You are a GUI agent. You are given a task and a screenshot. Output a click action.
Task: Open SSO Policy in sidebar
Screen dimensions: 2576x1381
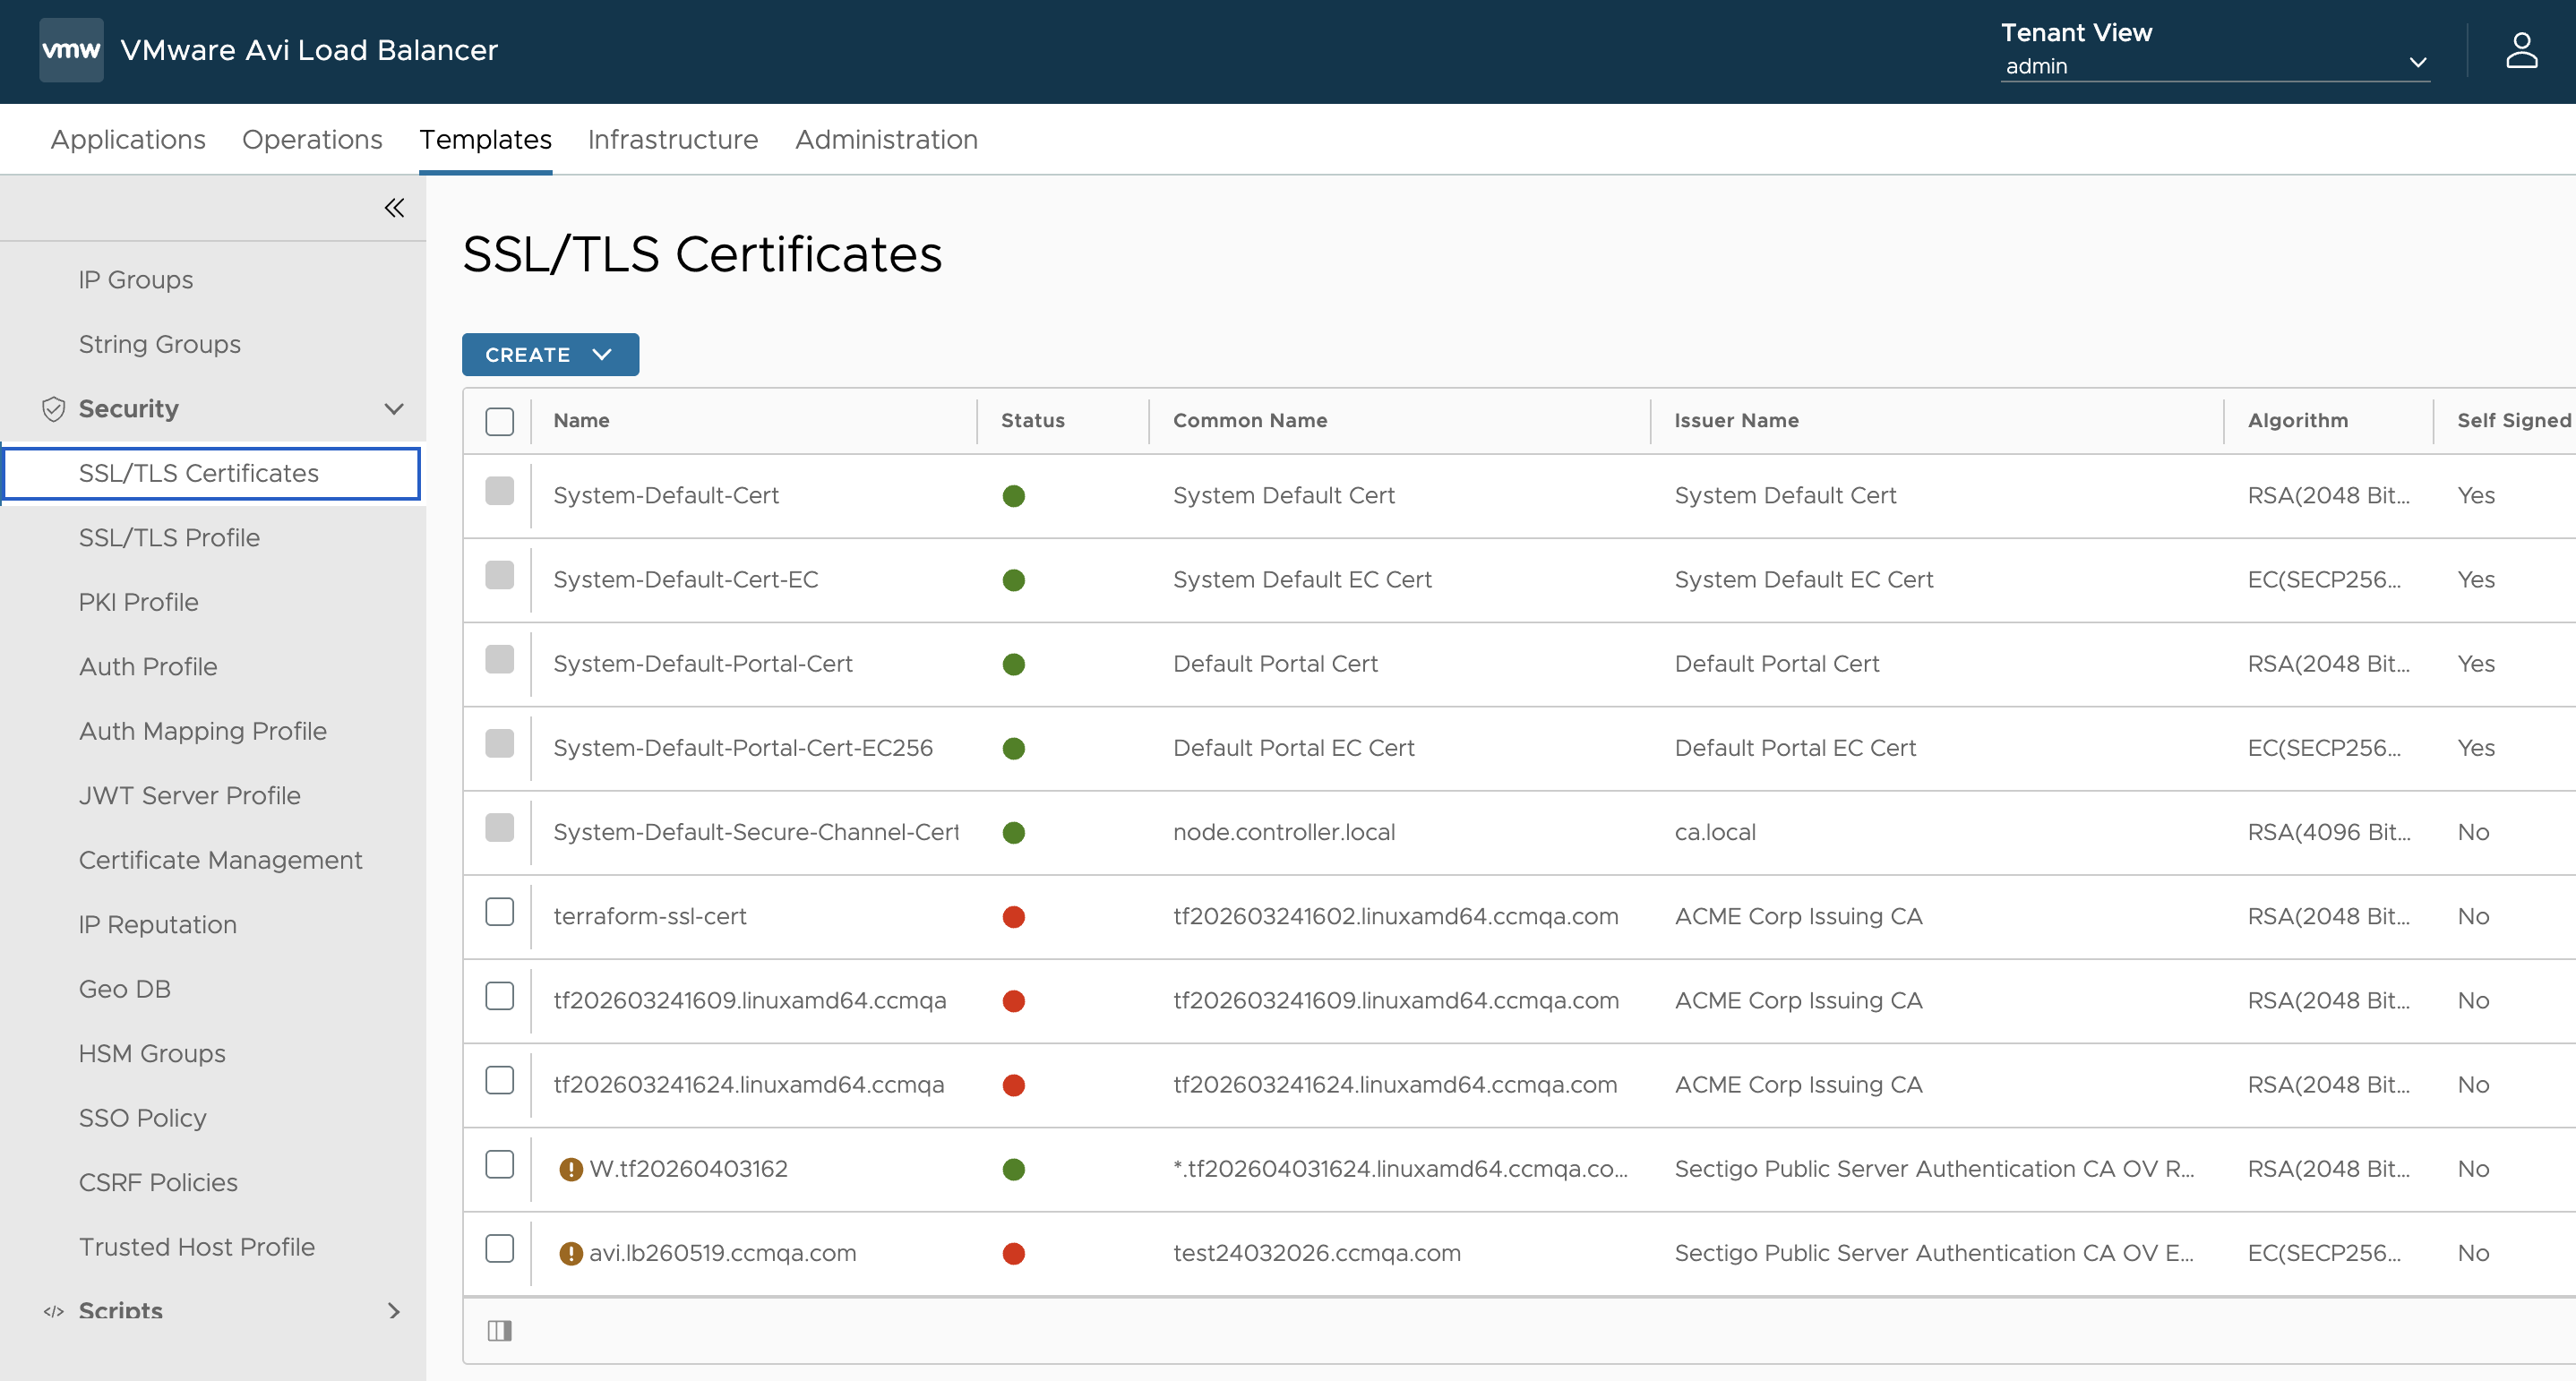point(143,1118)
